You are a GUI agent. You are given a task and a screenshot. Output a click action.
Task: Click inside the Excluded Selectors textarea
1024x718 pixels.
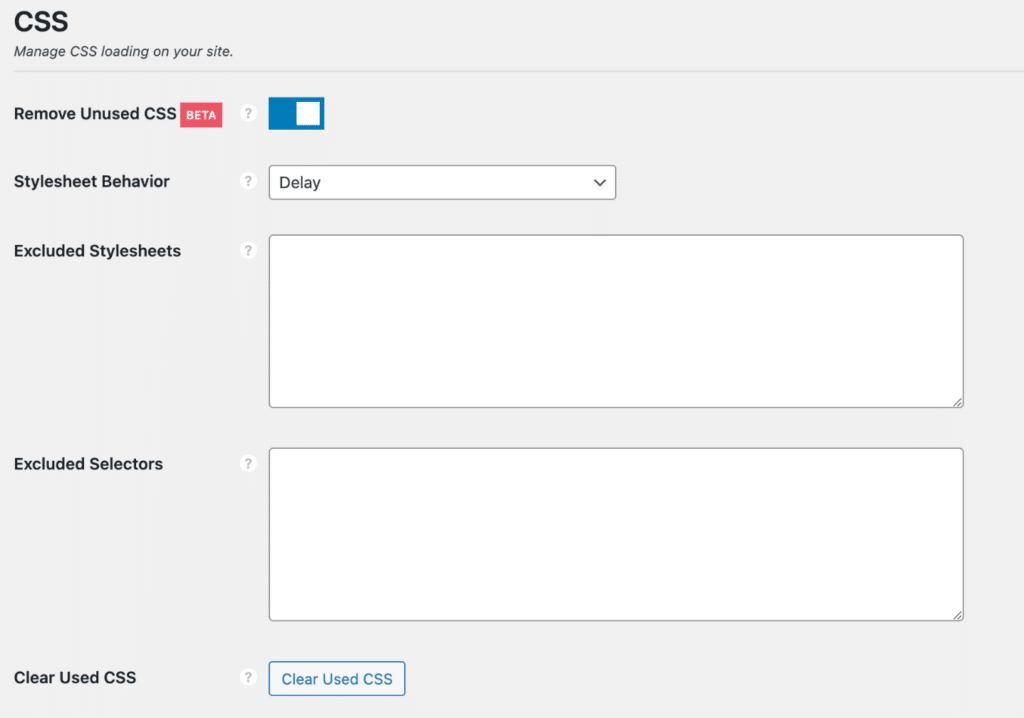615,533
